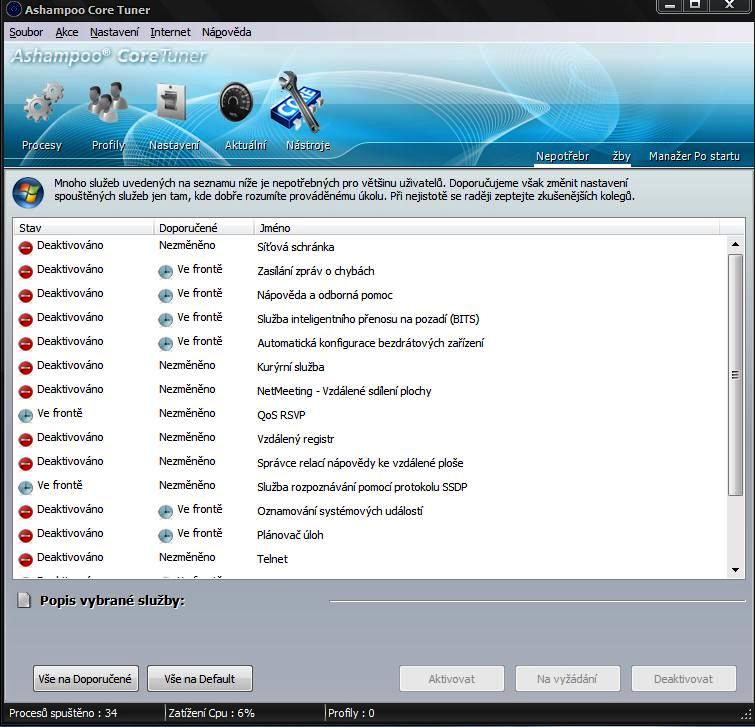This screenshot has width=755, height=727.
Task: Click the services list scrollbar thumb
Action: point(735,375)
